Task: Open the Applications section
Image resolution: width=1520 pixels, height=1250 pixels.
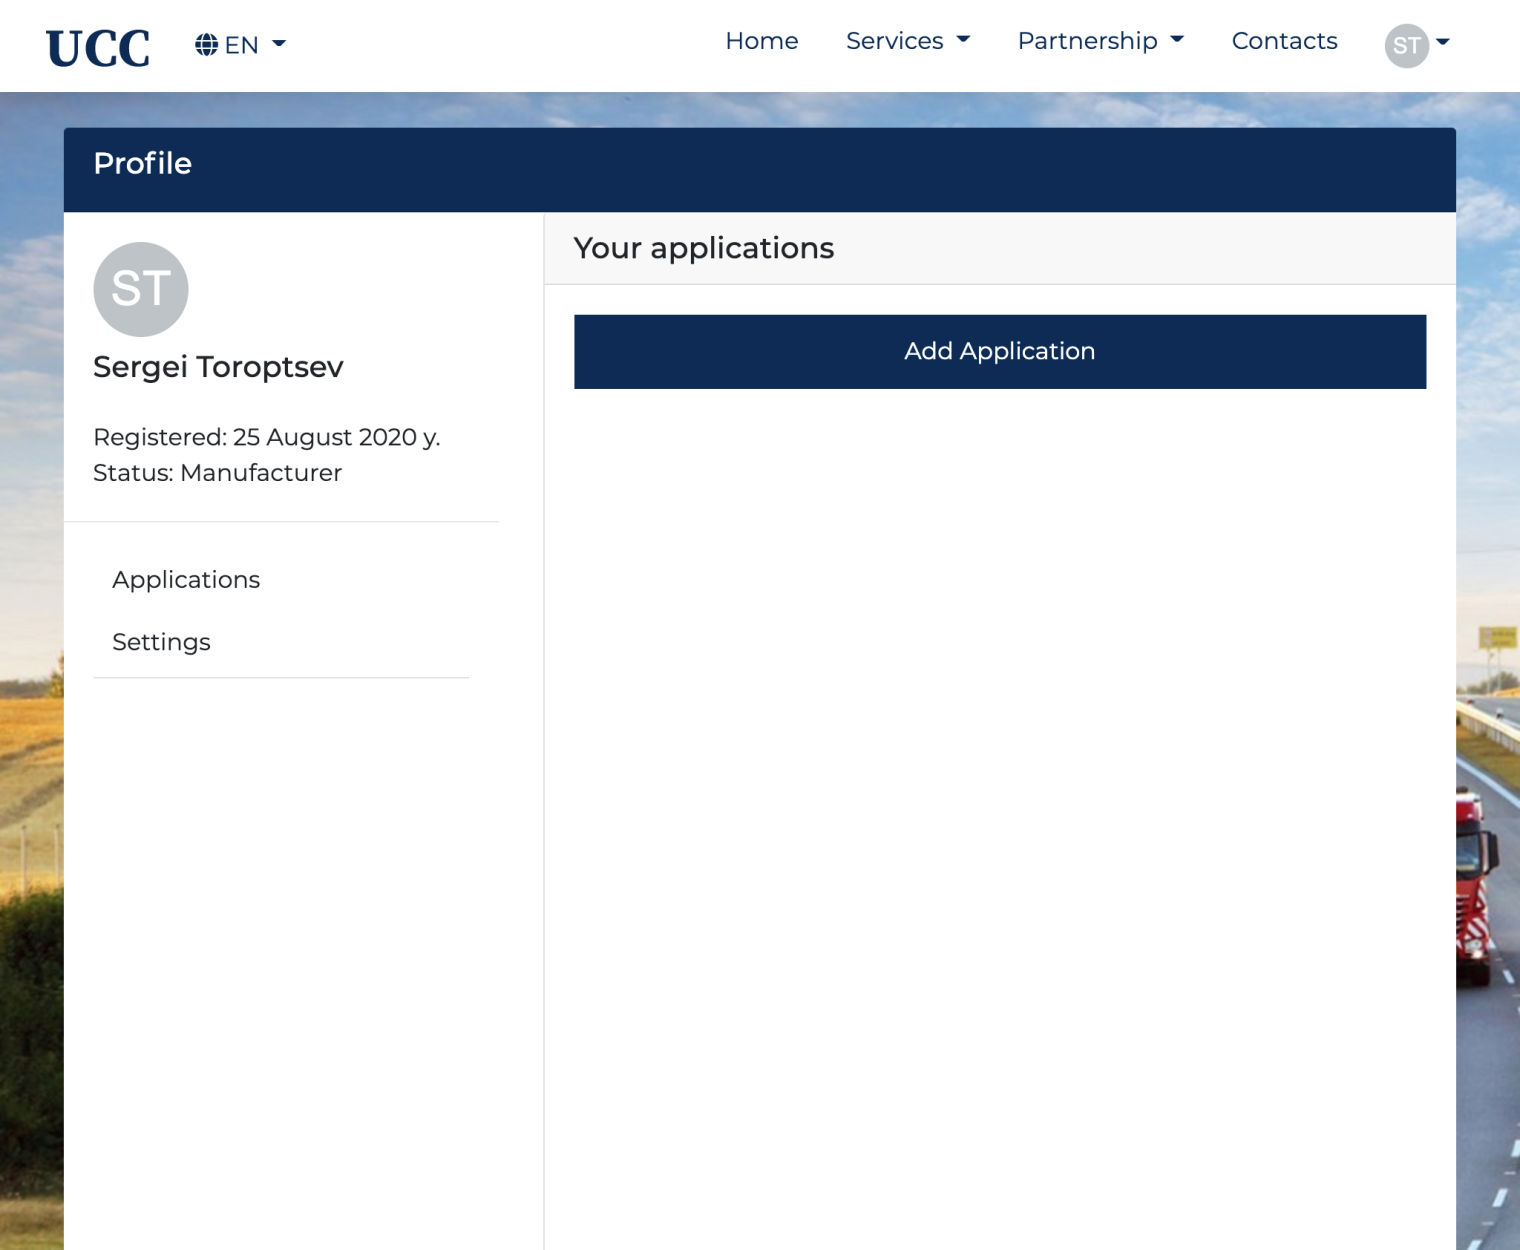Action: (186, 580)
